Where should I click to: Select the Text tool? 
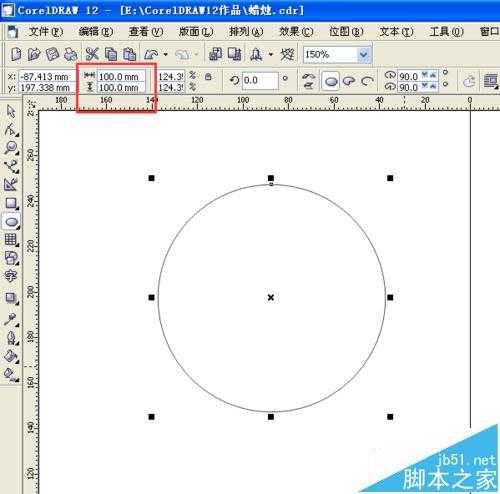coord(11,276)
